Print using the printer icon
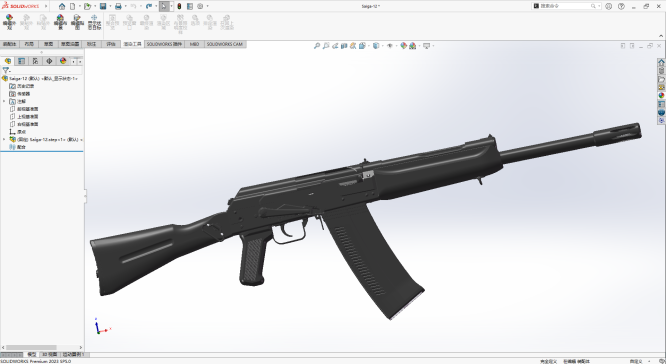This screenshot has height=364, width=666. click(x=118, y=6)
